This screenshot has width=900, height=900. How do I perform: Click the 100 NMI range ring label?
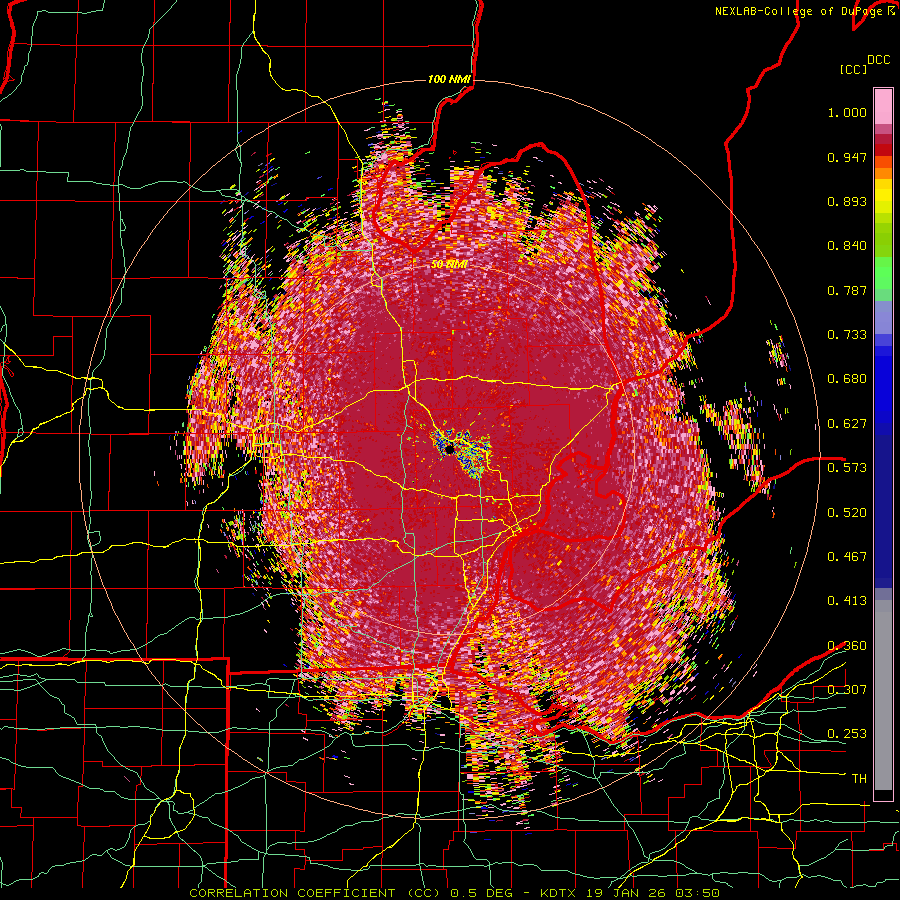tap(449, 79)
